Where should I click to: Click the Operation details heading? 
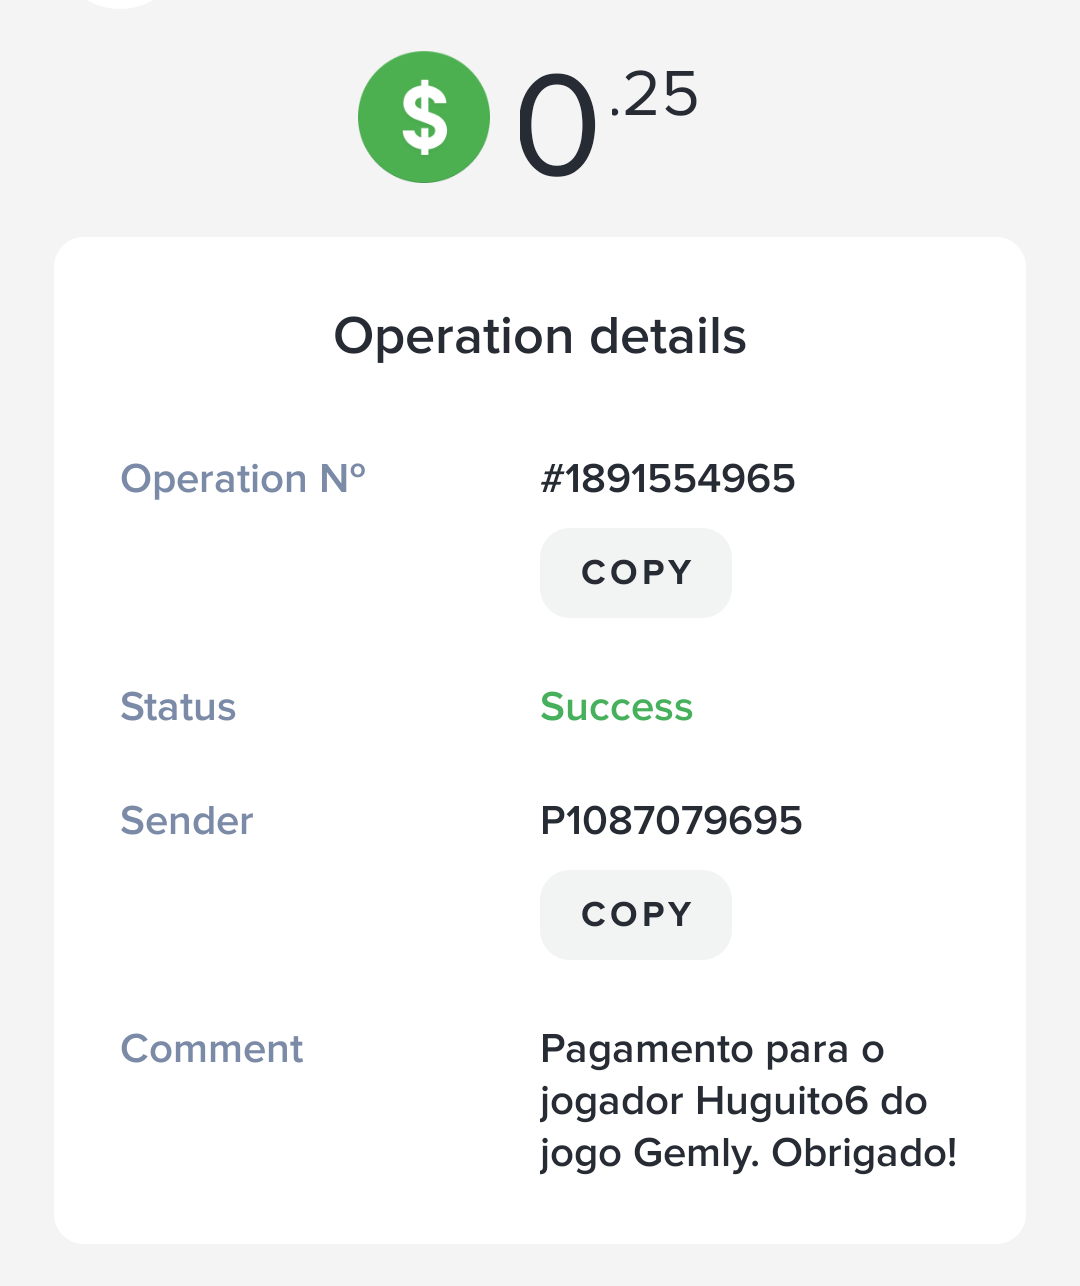(x=540, y=336)
